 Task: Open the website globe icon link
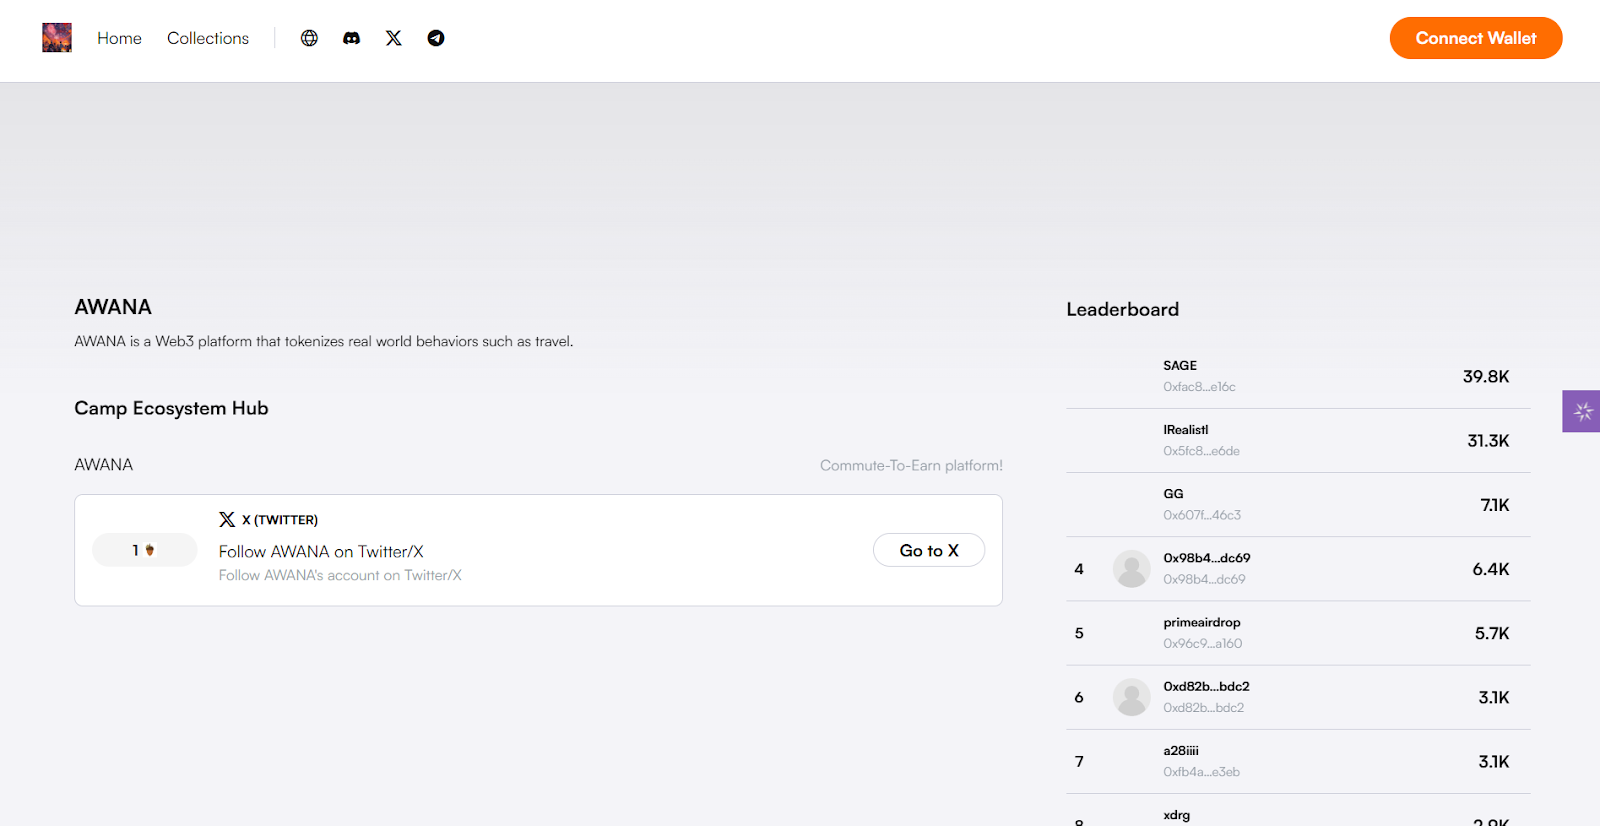(x=310, y=38)
